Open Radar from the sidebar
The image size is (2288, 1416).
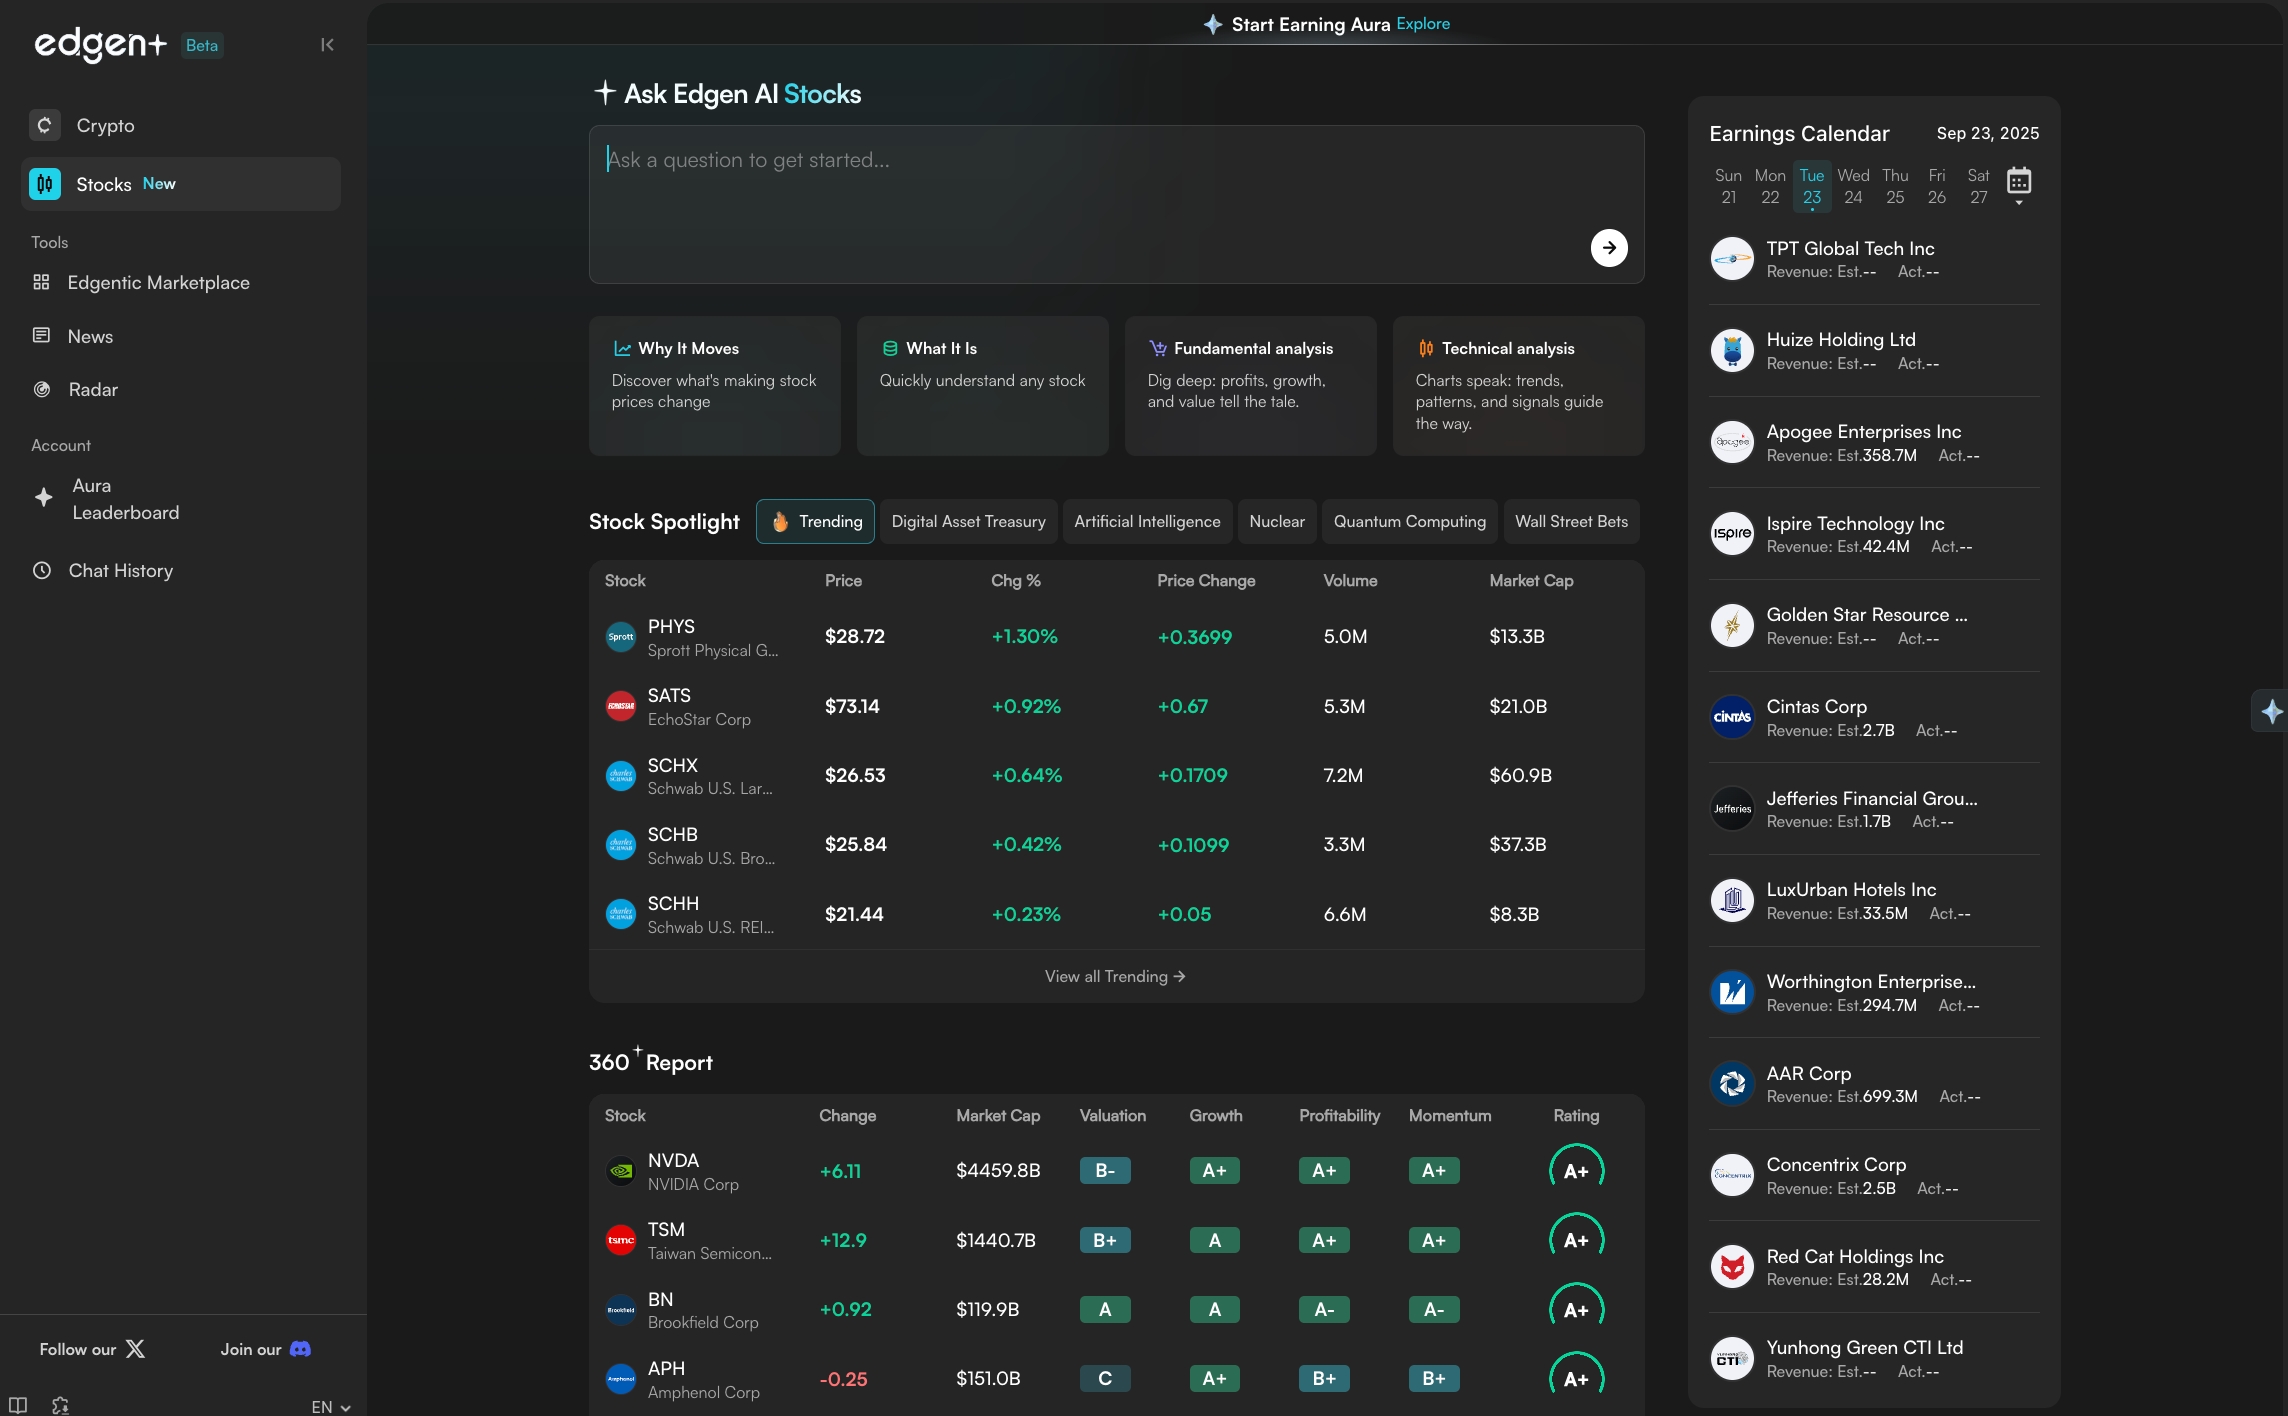click(92, 390)
